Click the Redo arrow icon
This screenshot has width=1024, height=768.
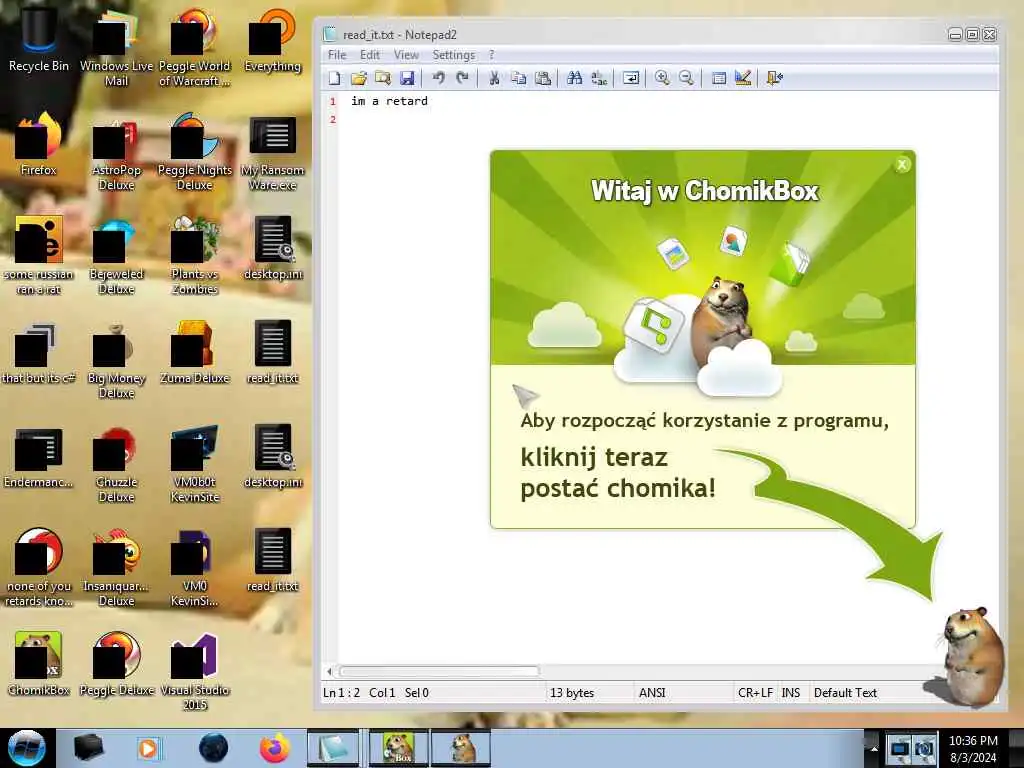462,78
